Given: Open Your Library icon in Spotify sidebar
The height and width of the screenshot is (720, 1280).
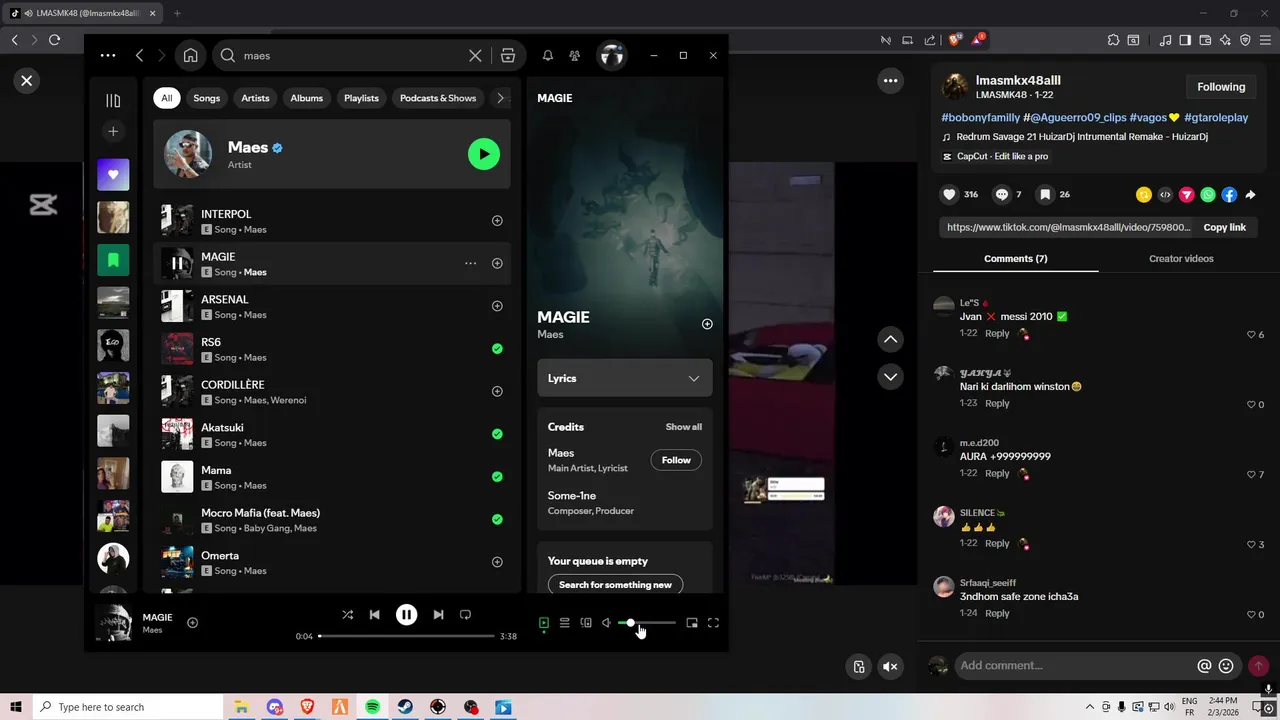Looking at the screenshot, I should point(113,100).
